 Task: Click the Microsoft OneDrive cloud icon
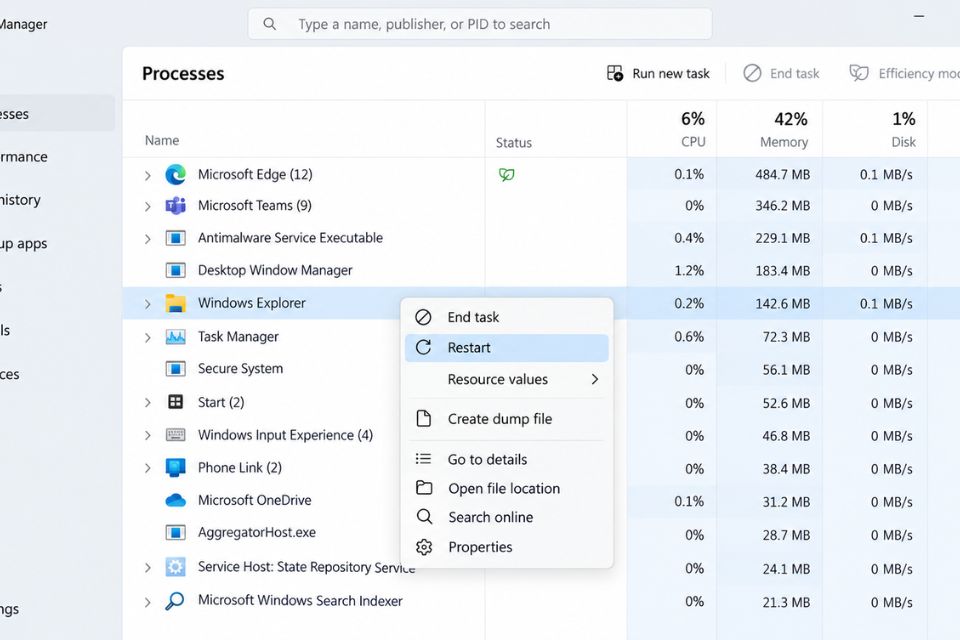[176, 500]
